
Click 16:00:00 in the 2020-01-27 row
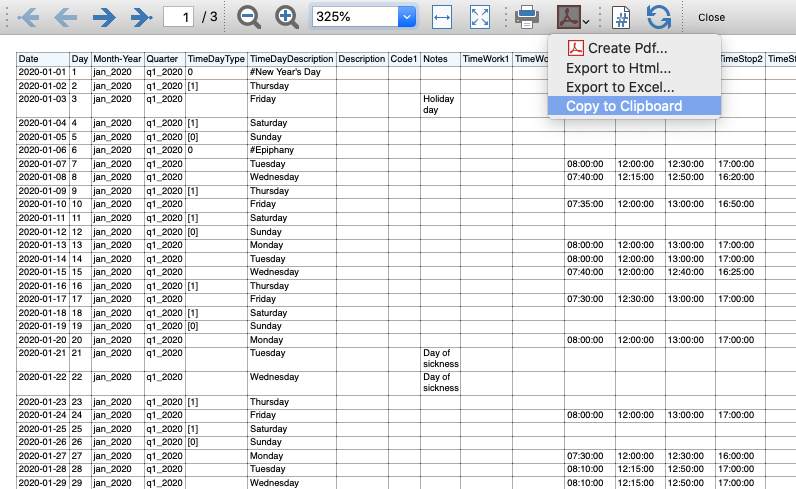tap(736, 456)
